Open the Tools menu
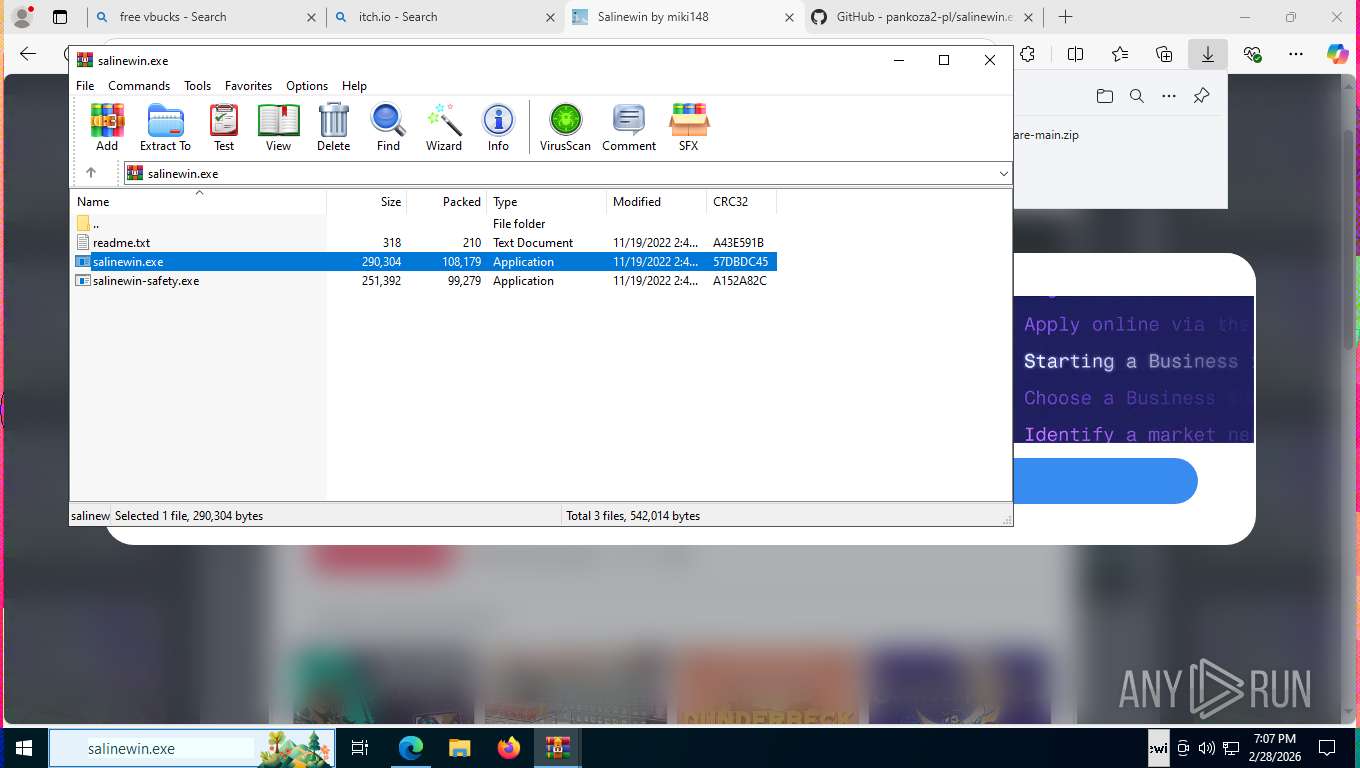Screen dimensions: 1360x768 197,86
